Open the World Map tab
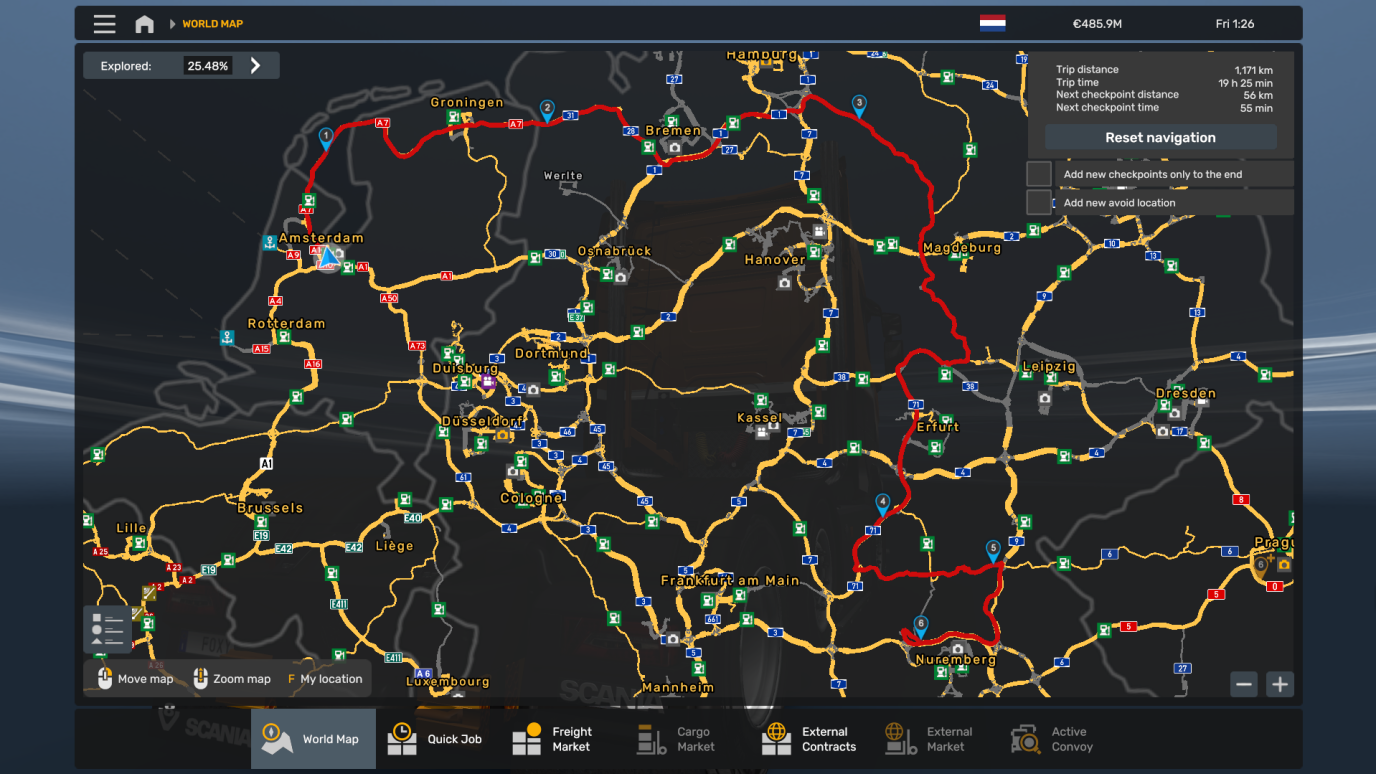This screenshot has width=1376, height=774. tap(313, 739)
